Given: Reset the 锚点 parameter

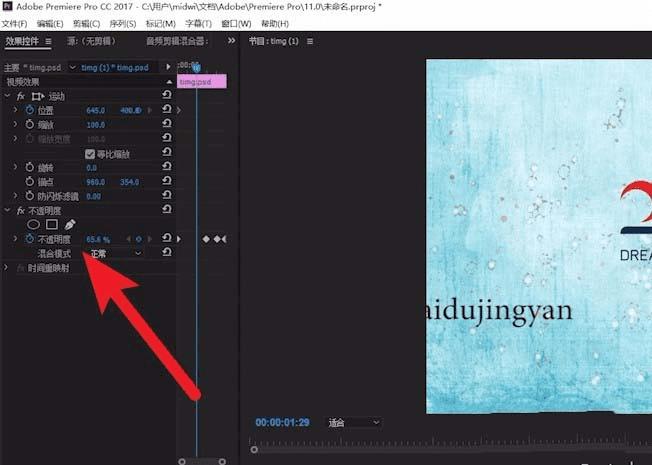Looking at the screenshot, I should 167,181.
